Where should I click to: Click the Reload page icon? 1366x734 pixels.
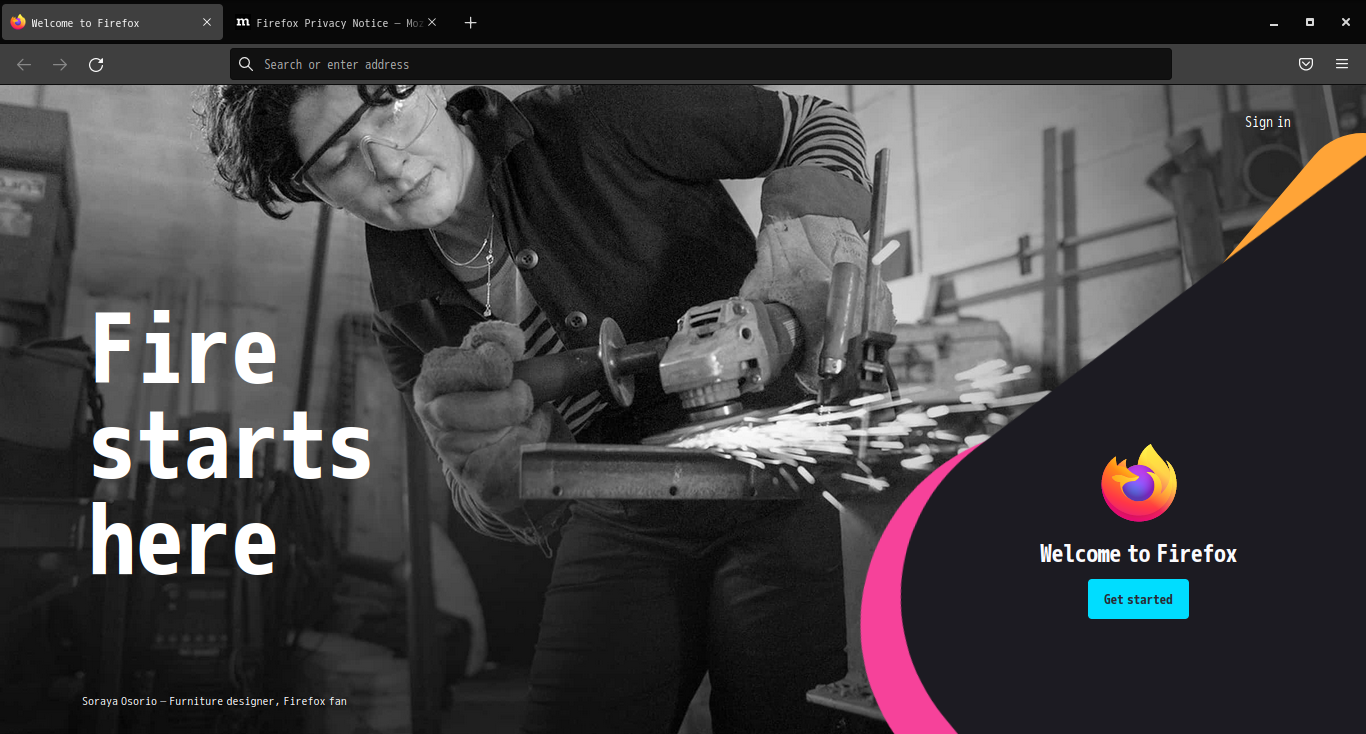click(x=96, y=64)
